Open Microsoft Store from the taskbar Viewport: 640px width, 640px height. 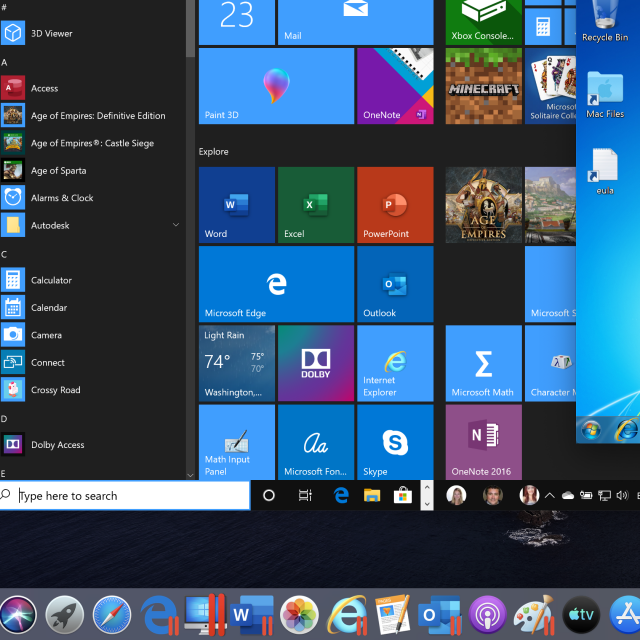click(402, 496)
